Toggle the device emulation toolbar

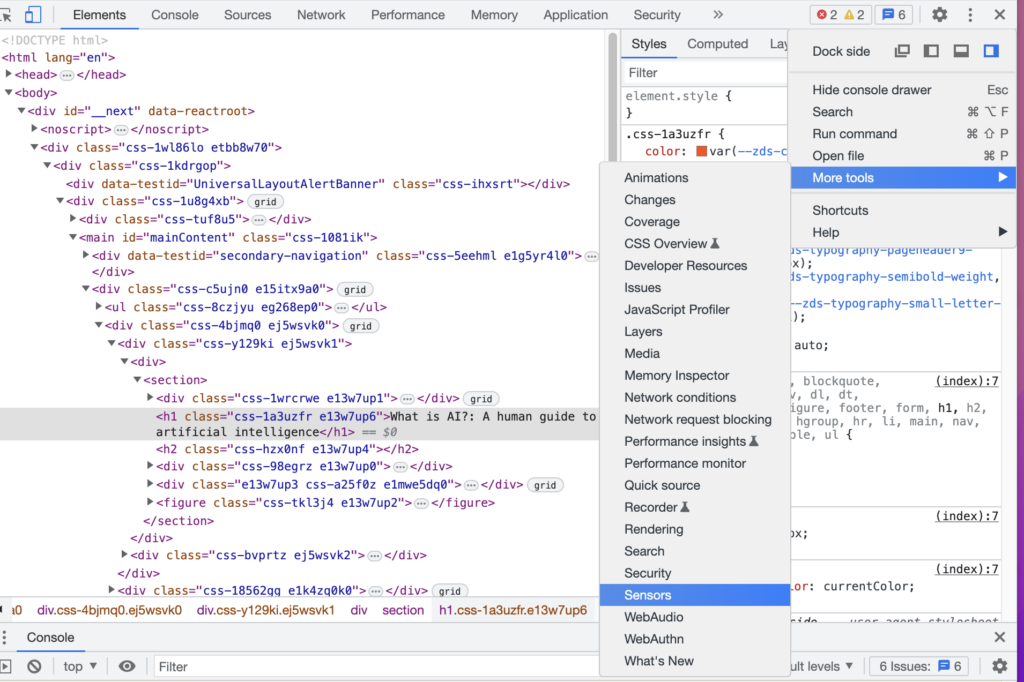[x=35, y=14]
